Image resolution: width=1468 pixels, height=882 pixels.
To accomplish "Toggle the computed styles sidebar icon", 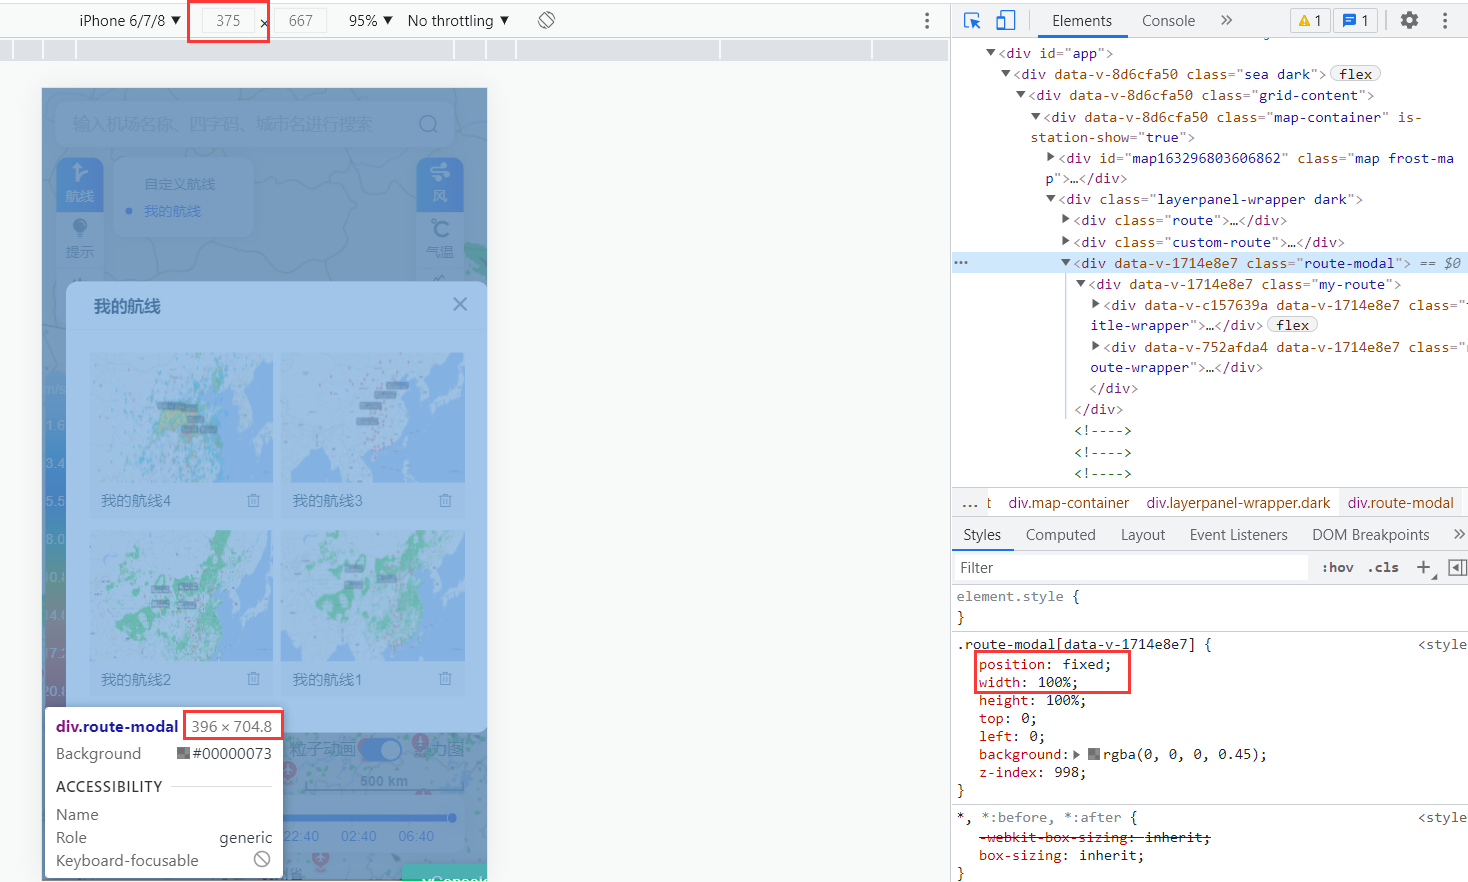I will (x=1457, y=567).
